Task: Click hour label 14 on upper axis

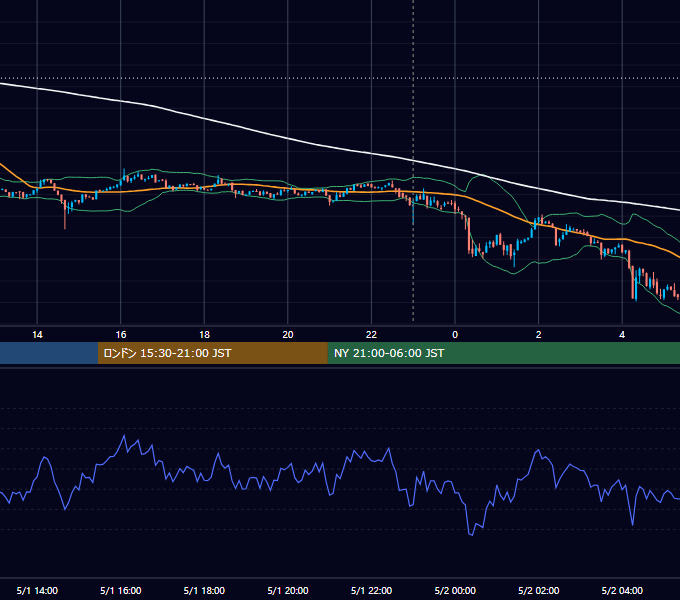Action: pos(37,335)
